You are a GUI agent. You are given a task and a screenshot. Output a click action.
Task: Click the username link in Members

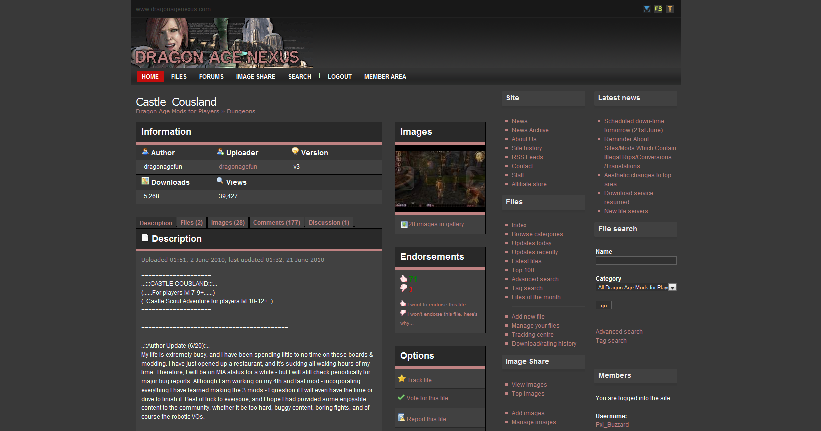(x=612, y=425)
